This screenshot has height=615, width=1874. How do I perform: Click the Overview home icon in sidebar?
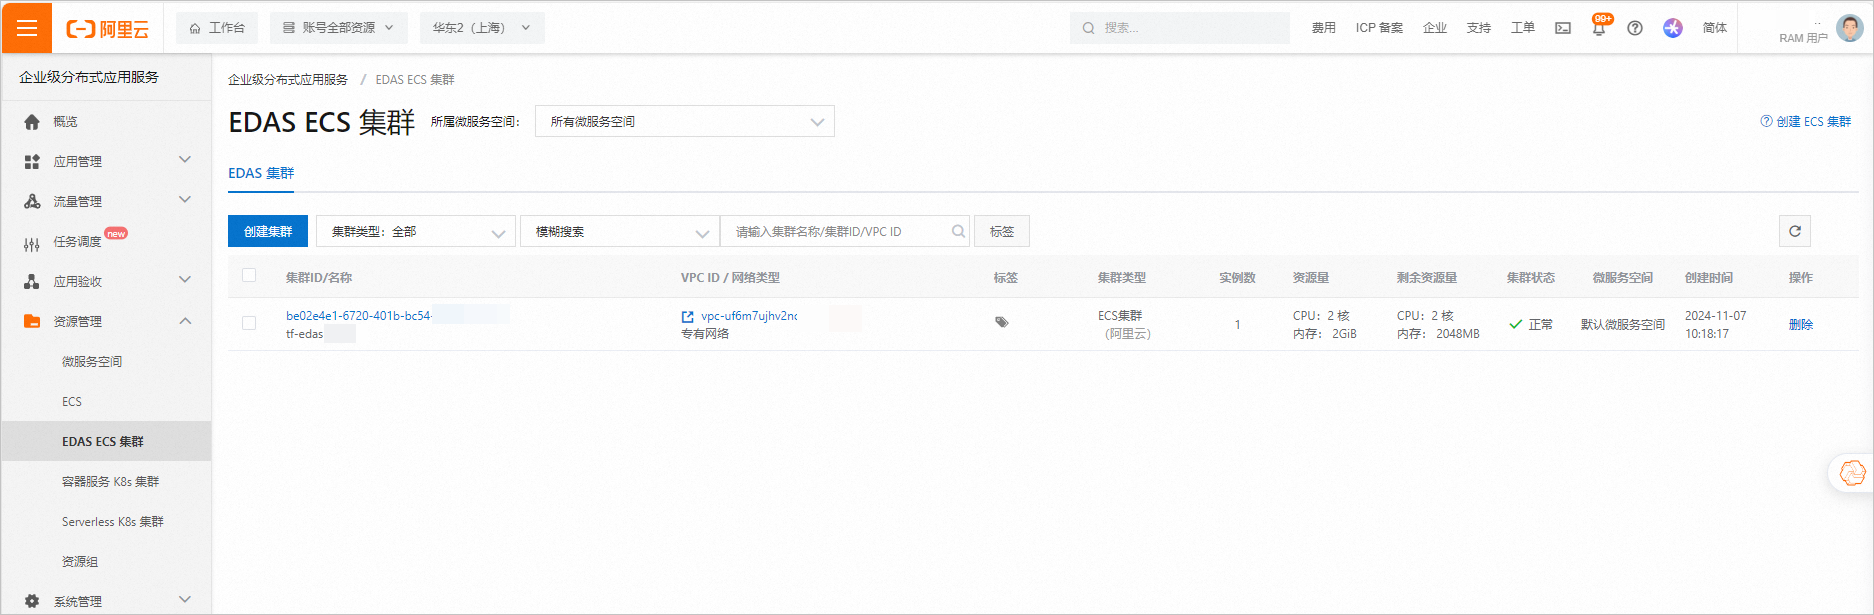tap(32, 121)
